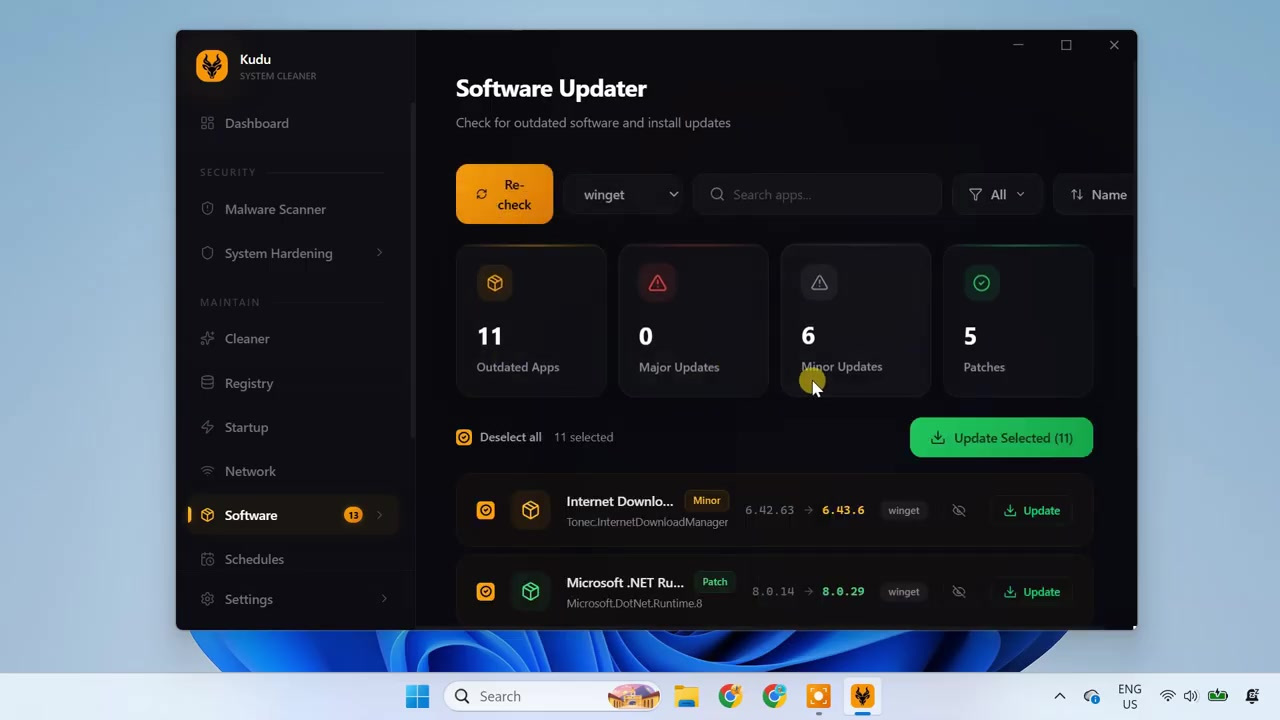Toggle the Deselect all checkbox

[464, 437]
